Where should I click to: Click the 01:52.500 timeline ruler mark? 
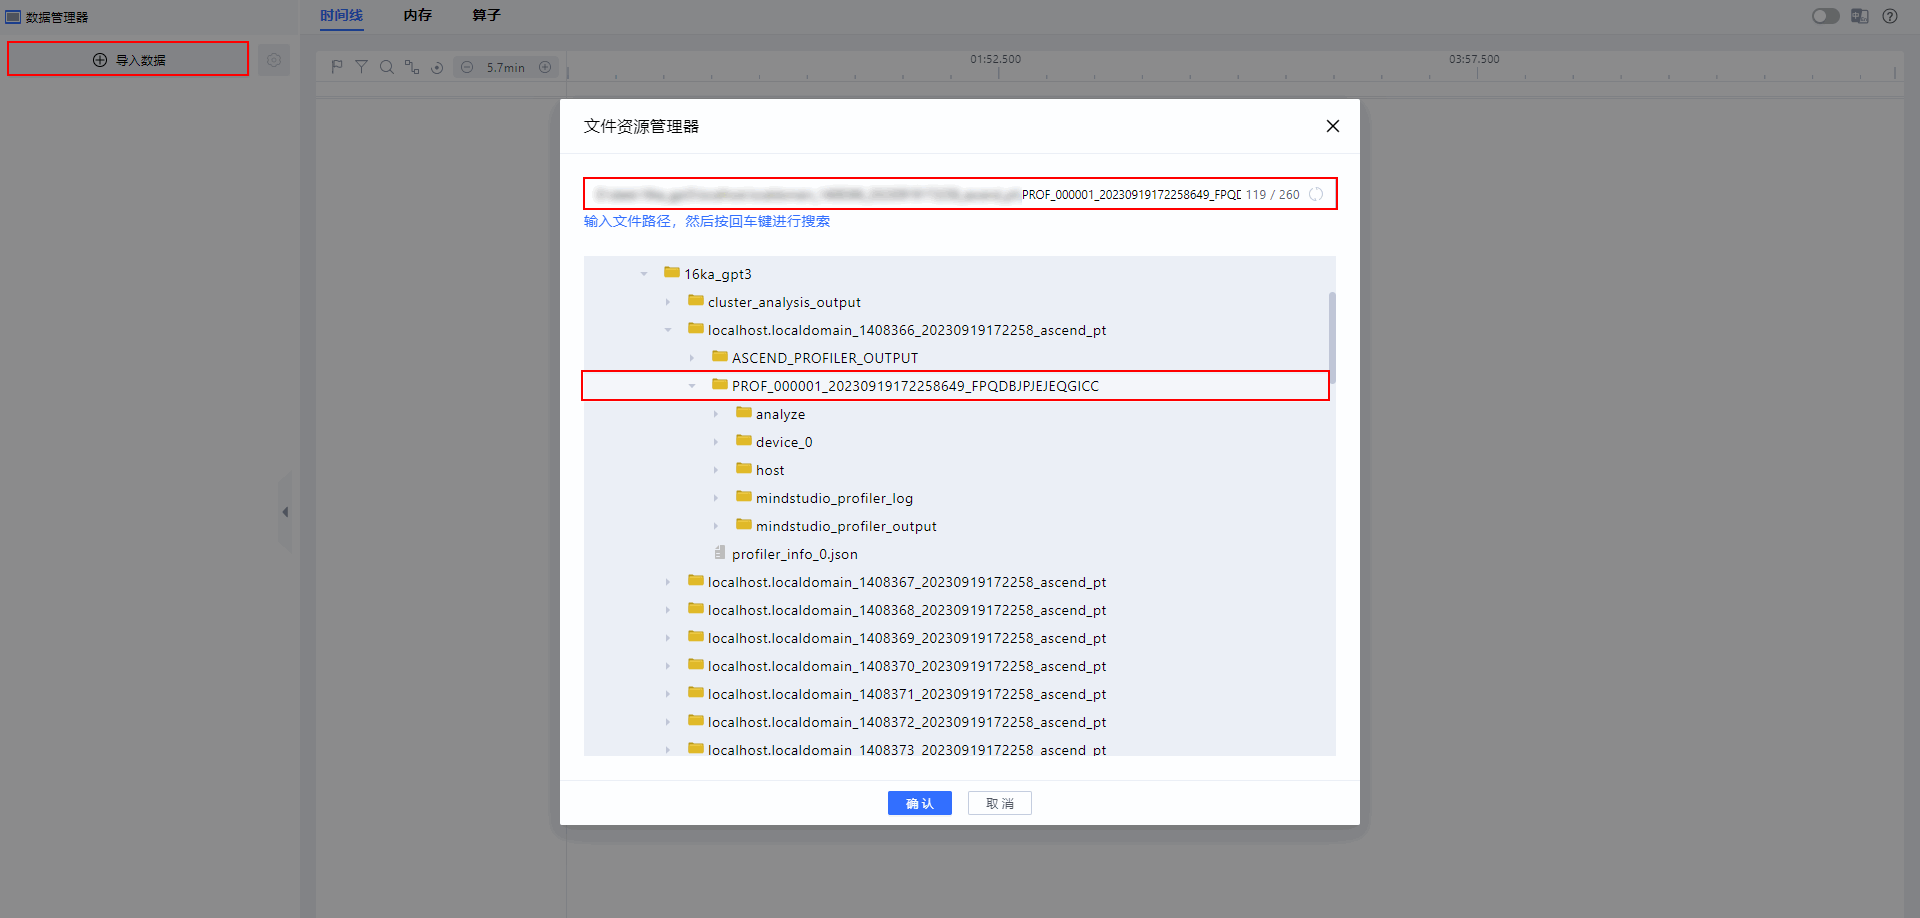pyautogui.click(x=996, y=59)
